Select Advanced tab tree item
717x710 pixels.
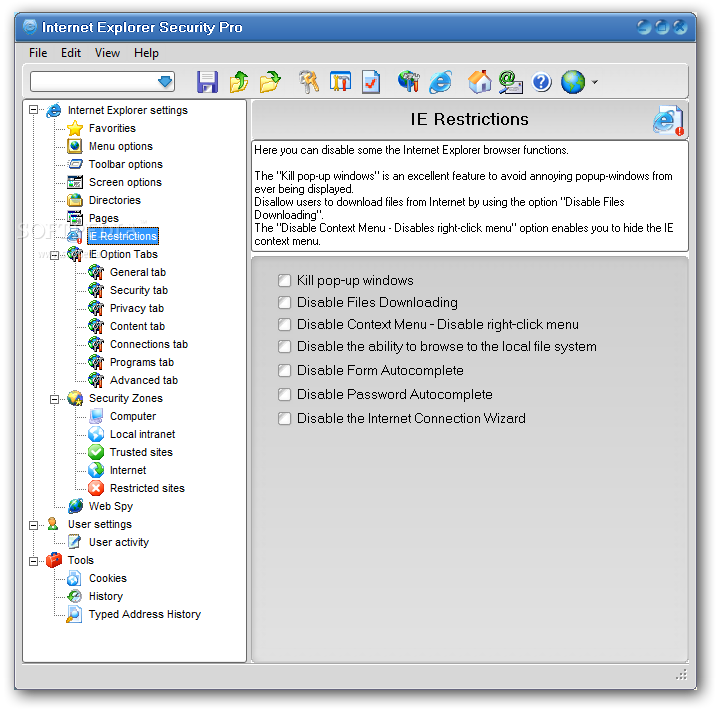point(144,380)
